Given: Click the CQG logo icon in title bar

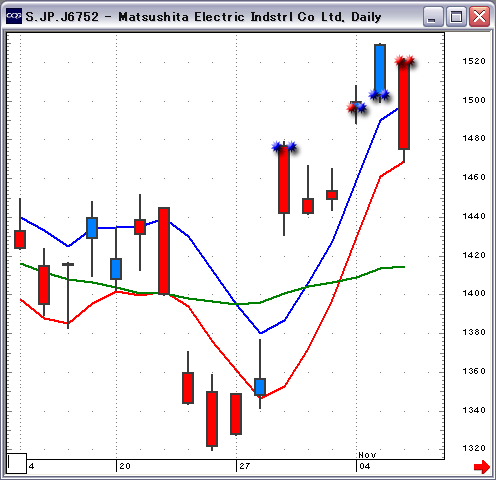Looking at the screenshot, I should 14,16.
